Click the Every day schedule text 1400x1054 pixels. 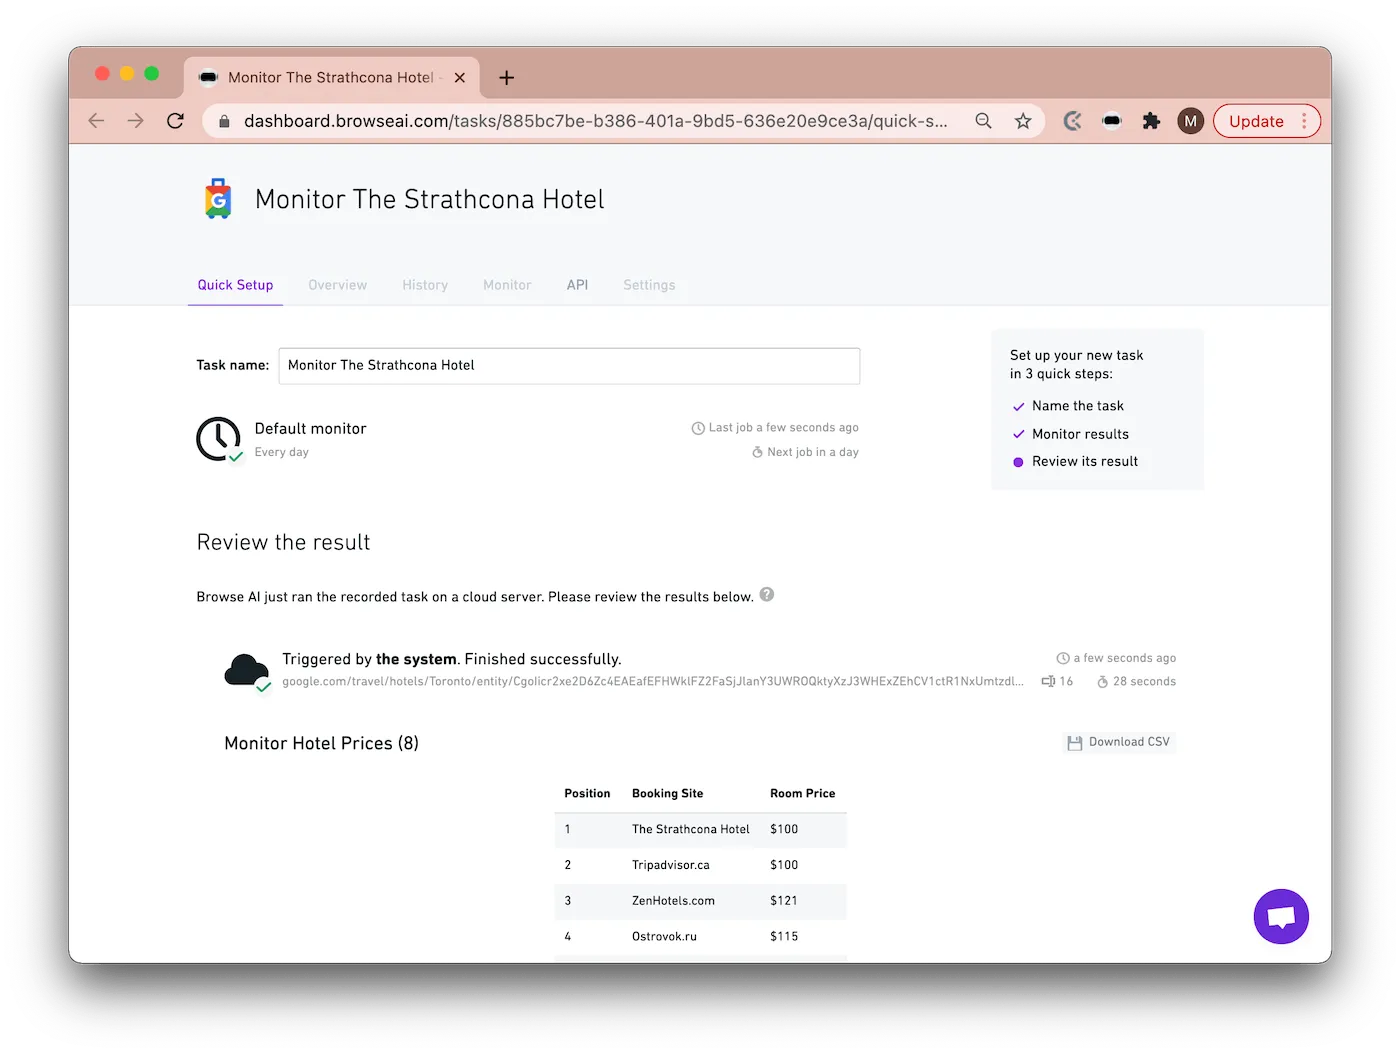281,452
